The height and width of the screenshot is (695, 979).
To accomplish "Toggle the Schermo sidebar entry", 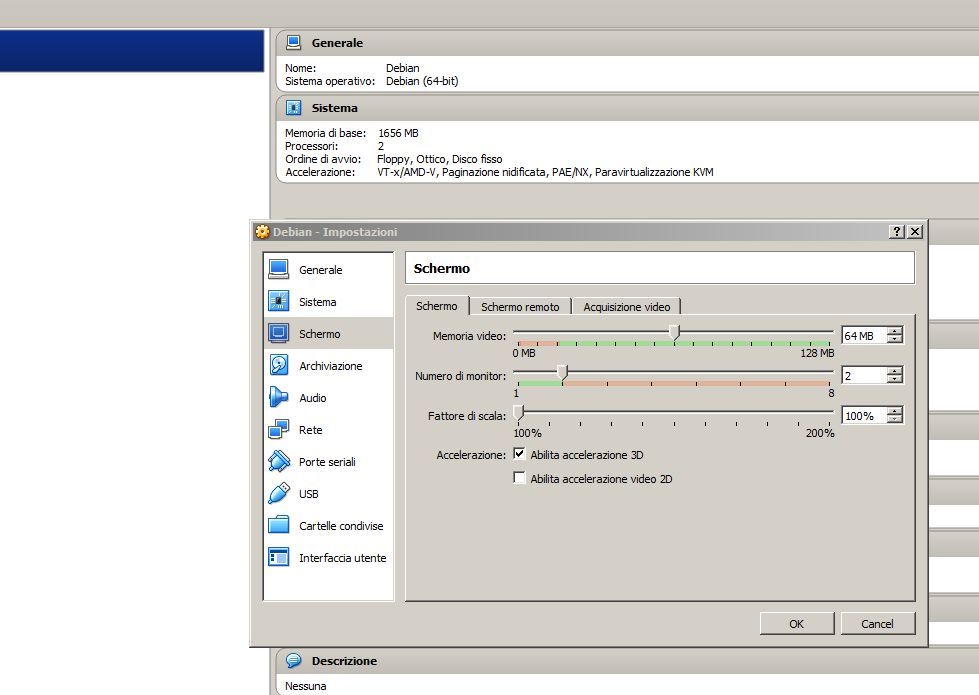I will [x=320, y=333].
